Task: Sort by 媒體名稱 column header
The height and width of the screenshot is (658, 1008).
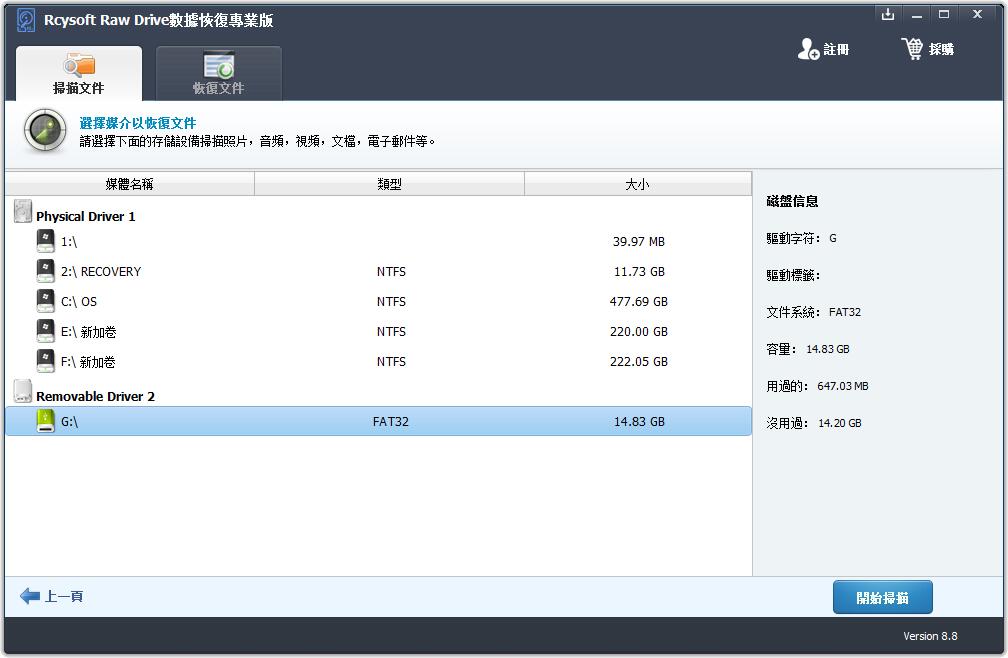Action: click(x=129, y=184)
